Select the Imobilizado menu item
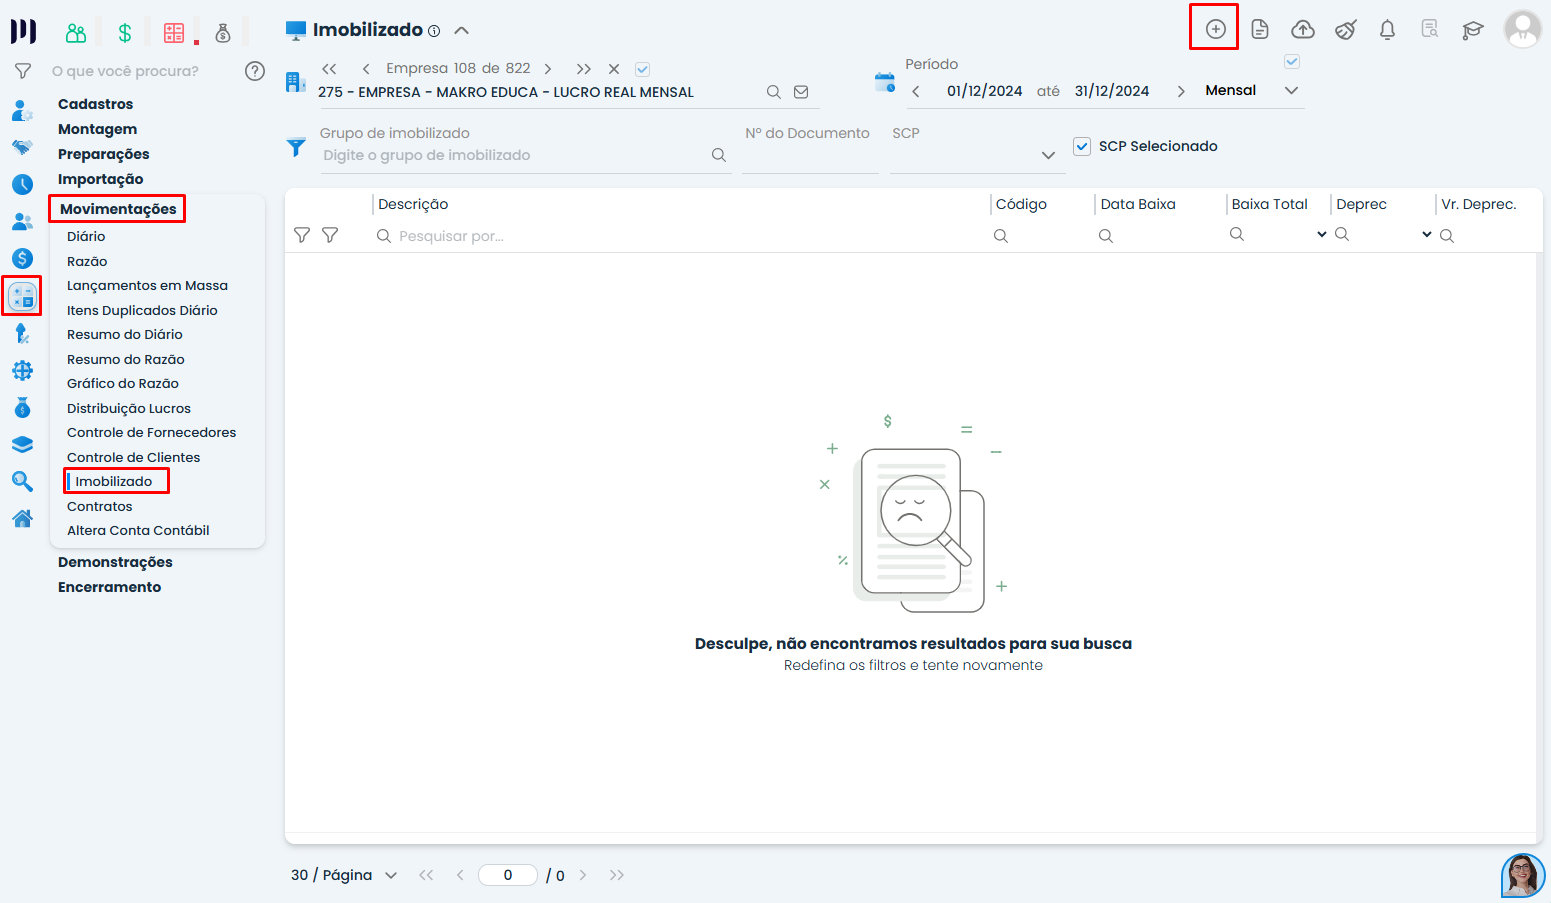The width and height of the screenshot is (1551, 903). point(114,481)
